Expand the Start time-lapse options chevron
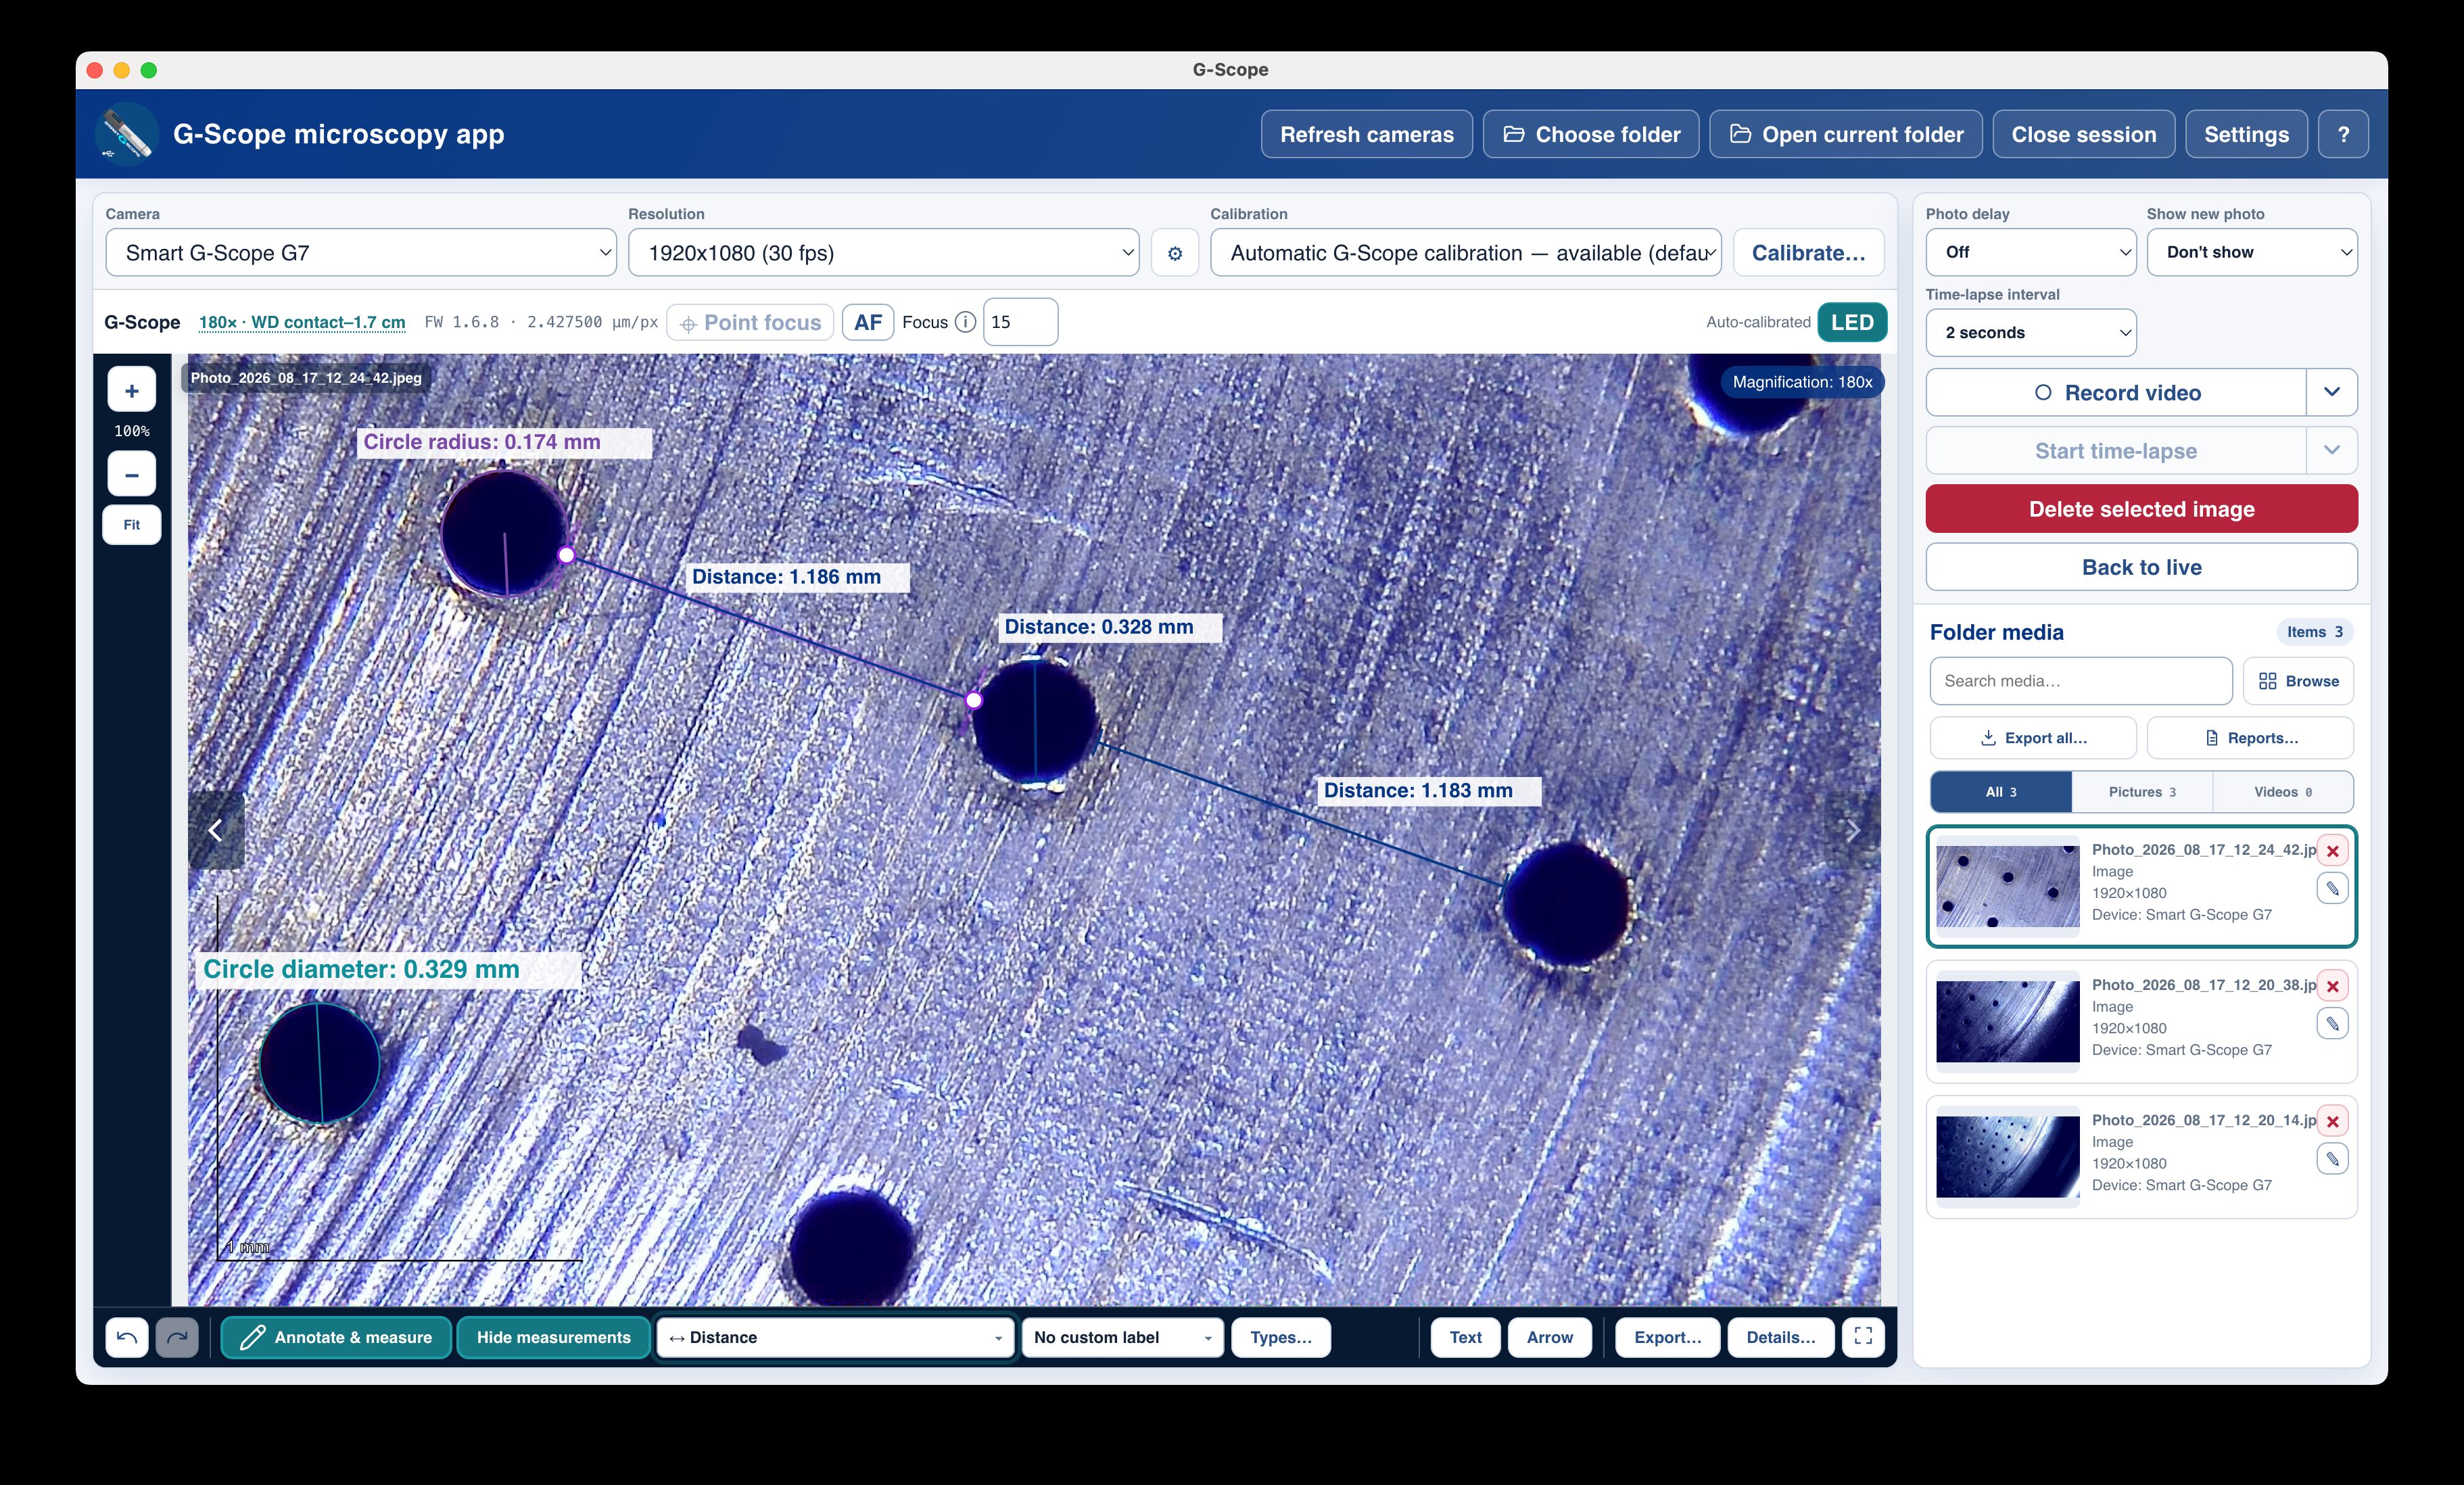 (2332, 451)
